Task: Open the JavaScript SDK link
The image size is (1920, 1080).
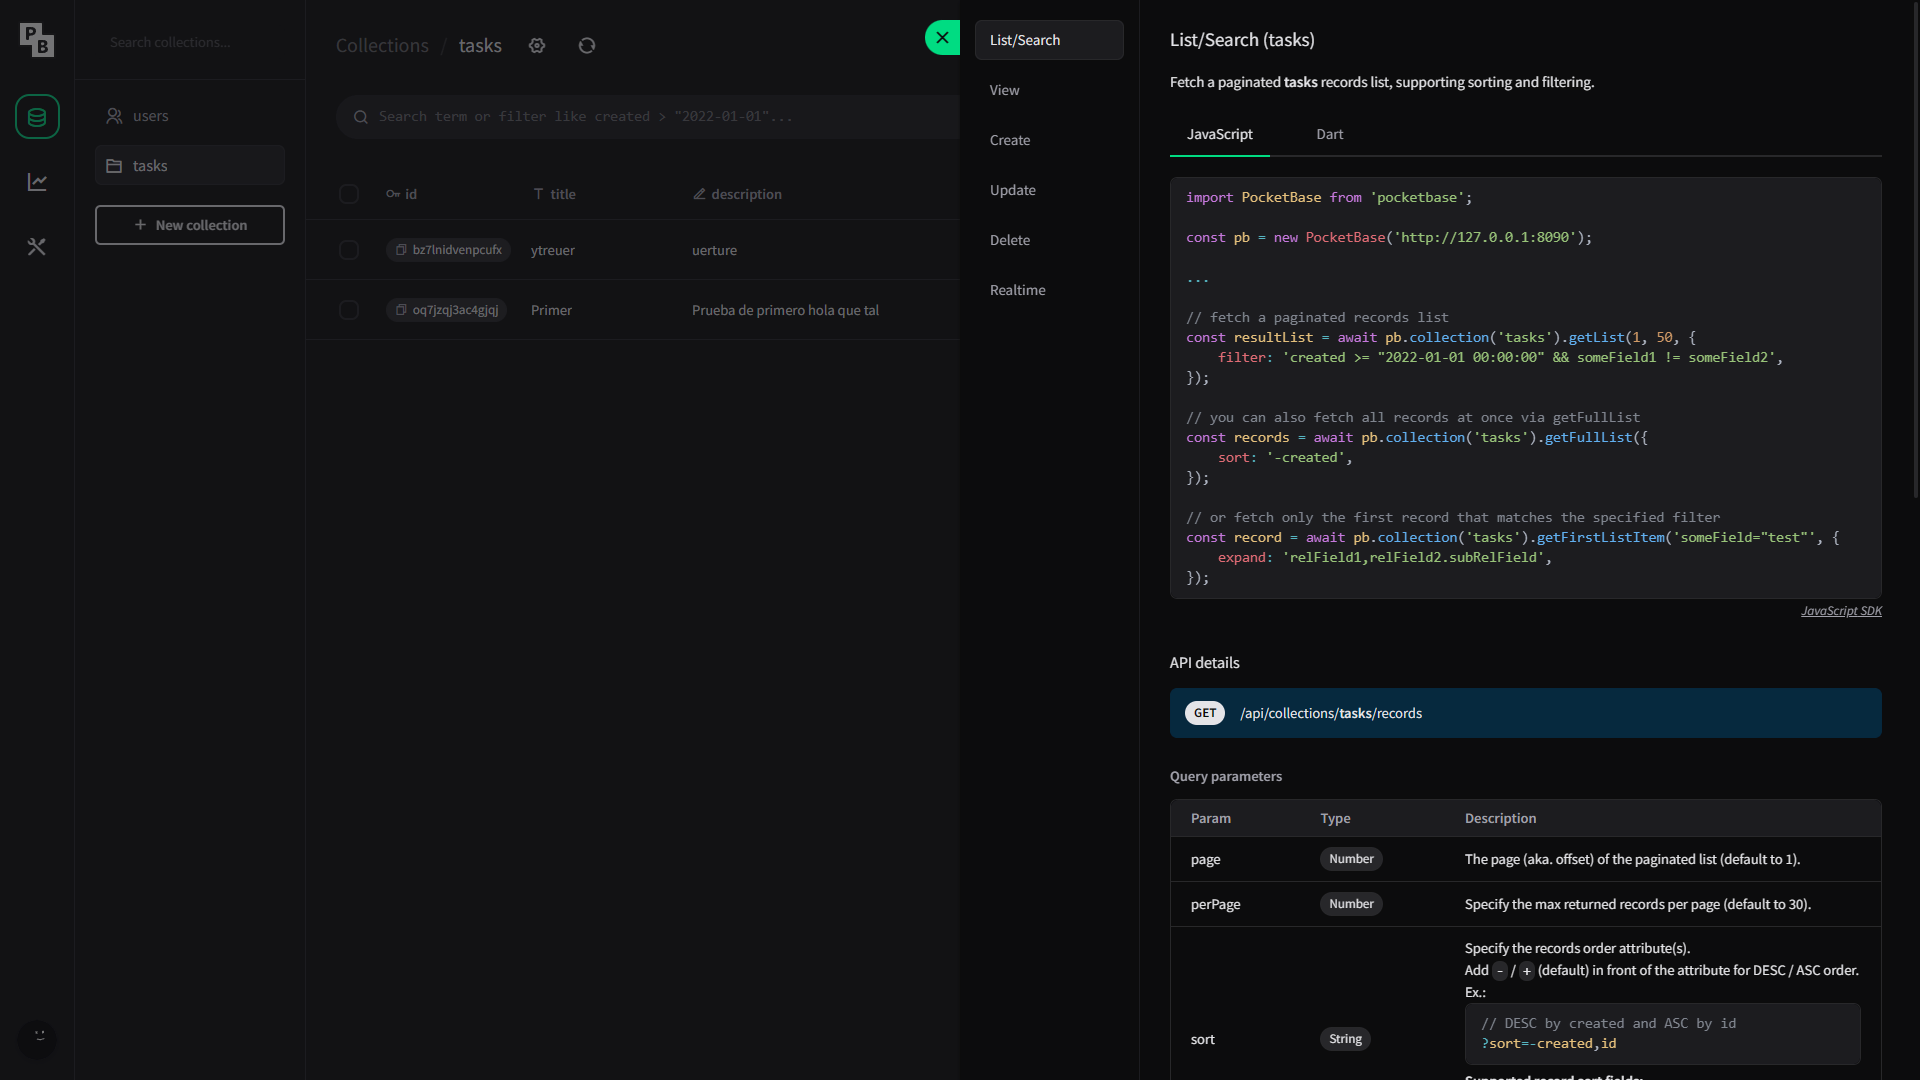Action: point(1841,611)
